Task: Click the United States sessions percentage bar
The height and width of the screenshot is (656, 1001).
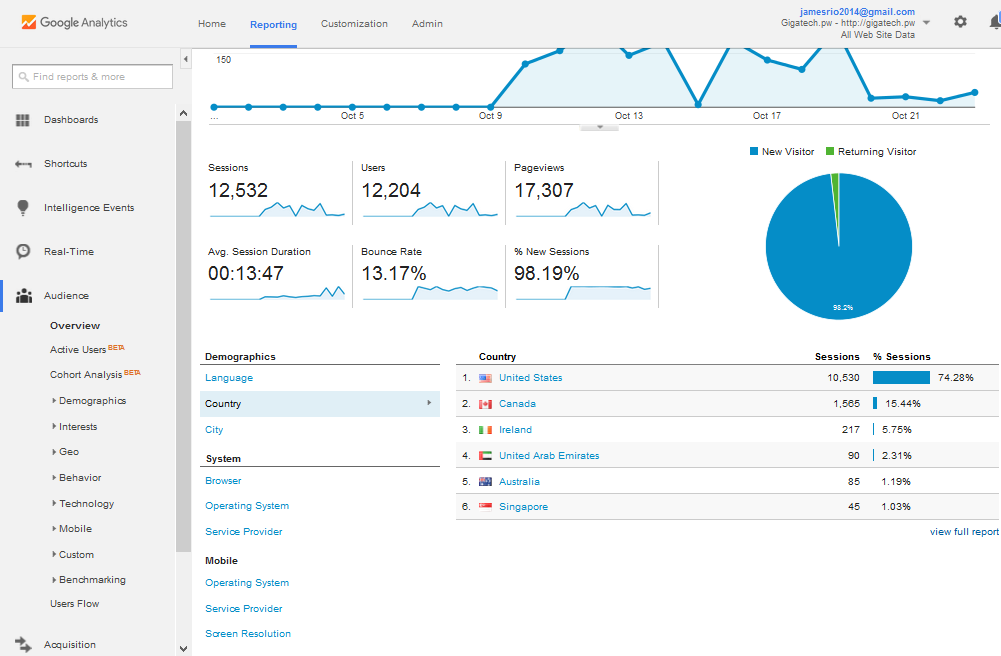Action: click(x=901, y=378)
